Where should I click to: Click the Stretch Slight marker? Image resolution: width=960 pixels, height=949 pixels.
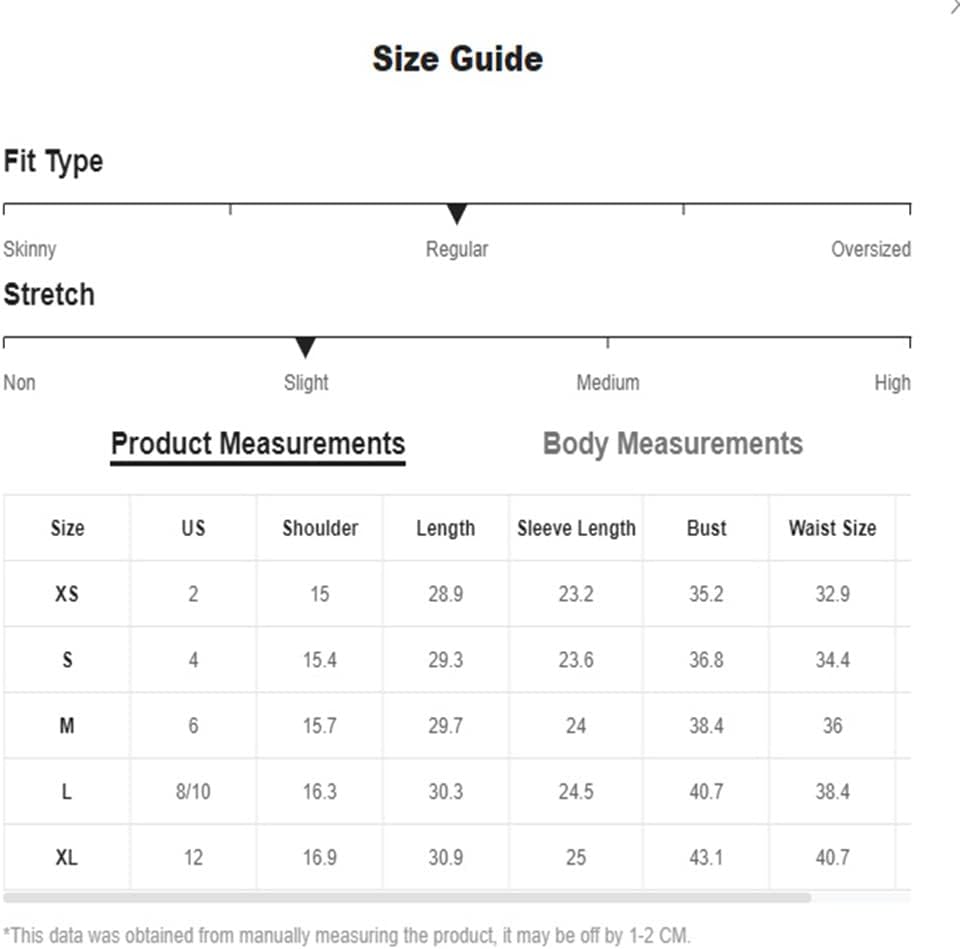[305, 347]
